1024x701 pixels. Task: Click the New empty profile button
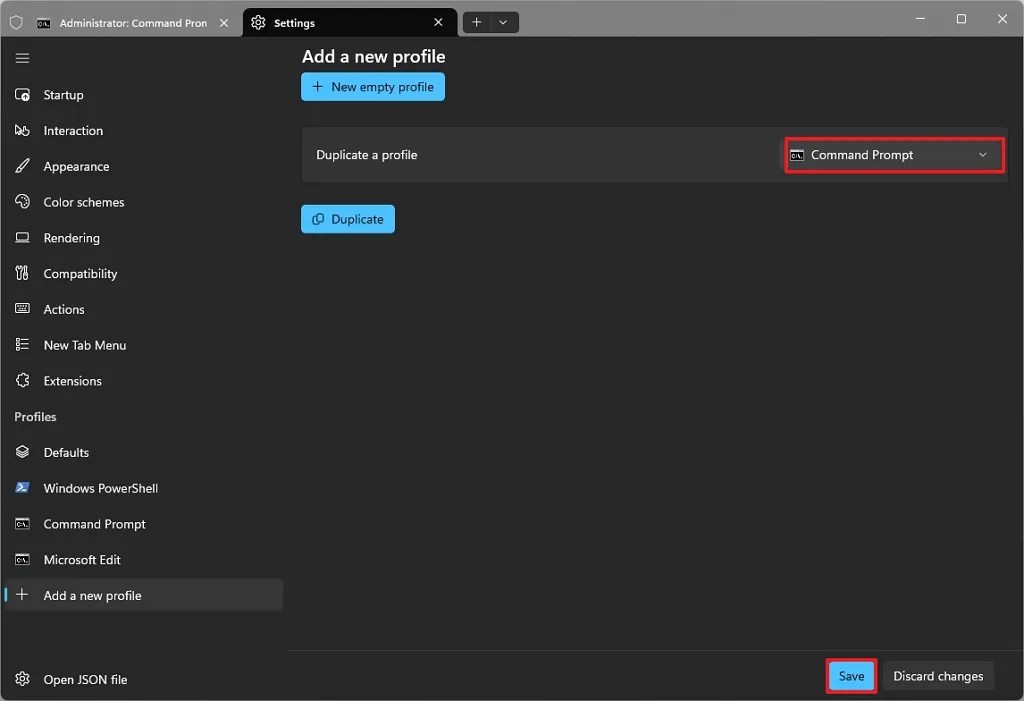pyautogui.click(x=372, y=87)
